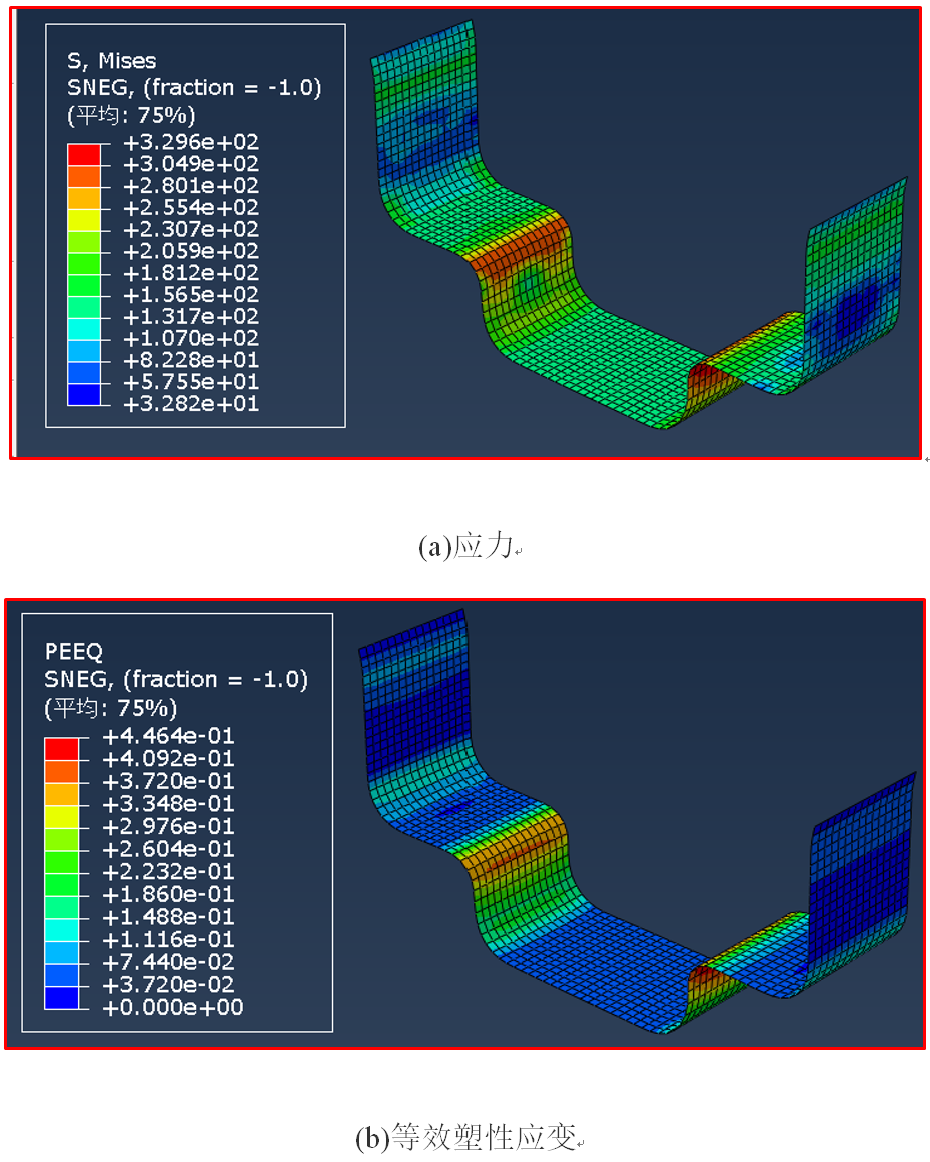The height and width of the screenshot is (1162, 930).
Task: Click the dark blue swatch in Mises legend
Action: pyautogui.click(x=84, y=393)
